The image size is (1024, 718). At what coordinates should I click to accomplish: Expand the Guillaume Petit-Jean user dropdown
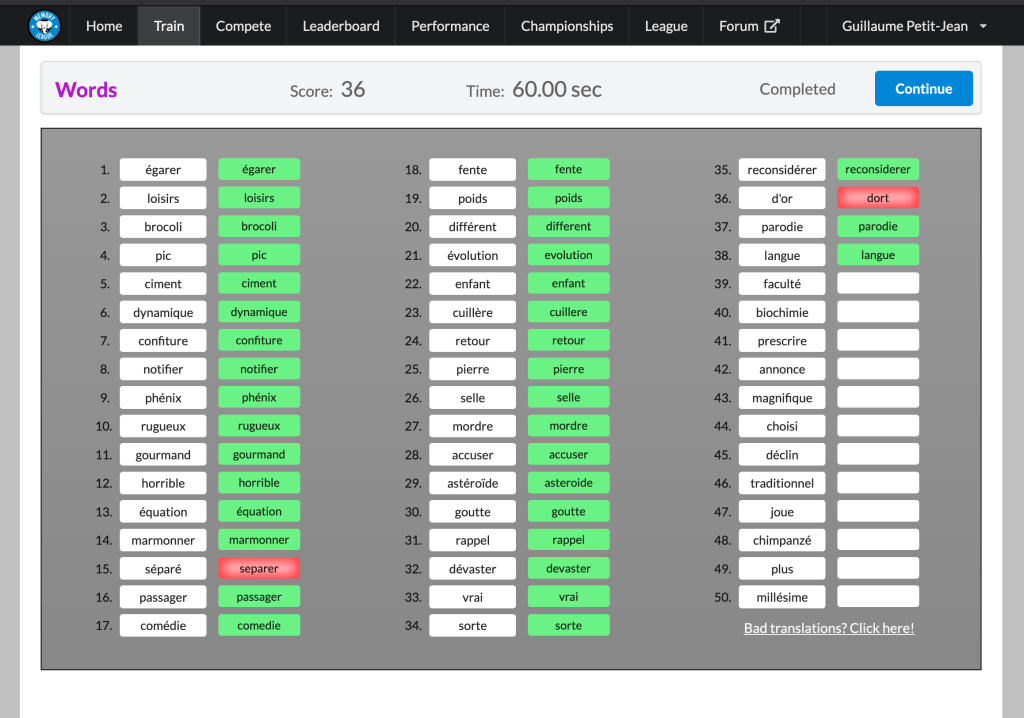pyautogui.click(x=914, y=26)
